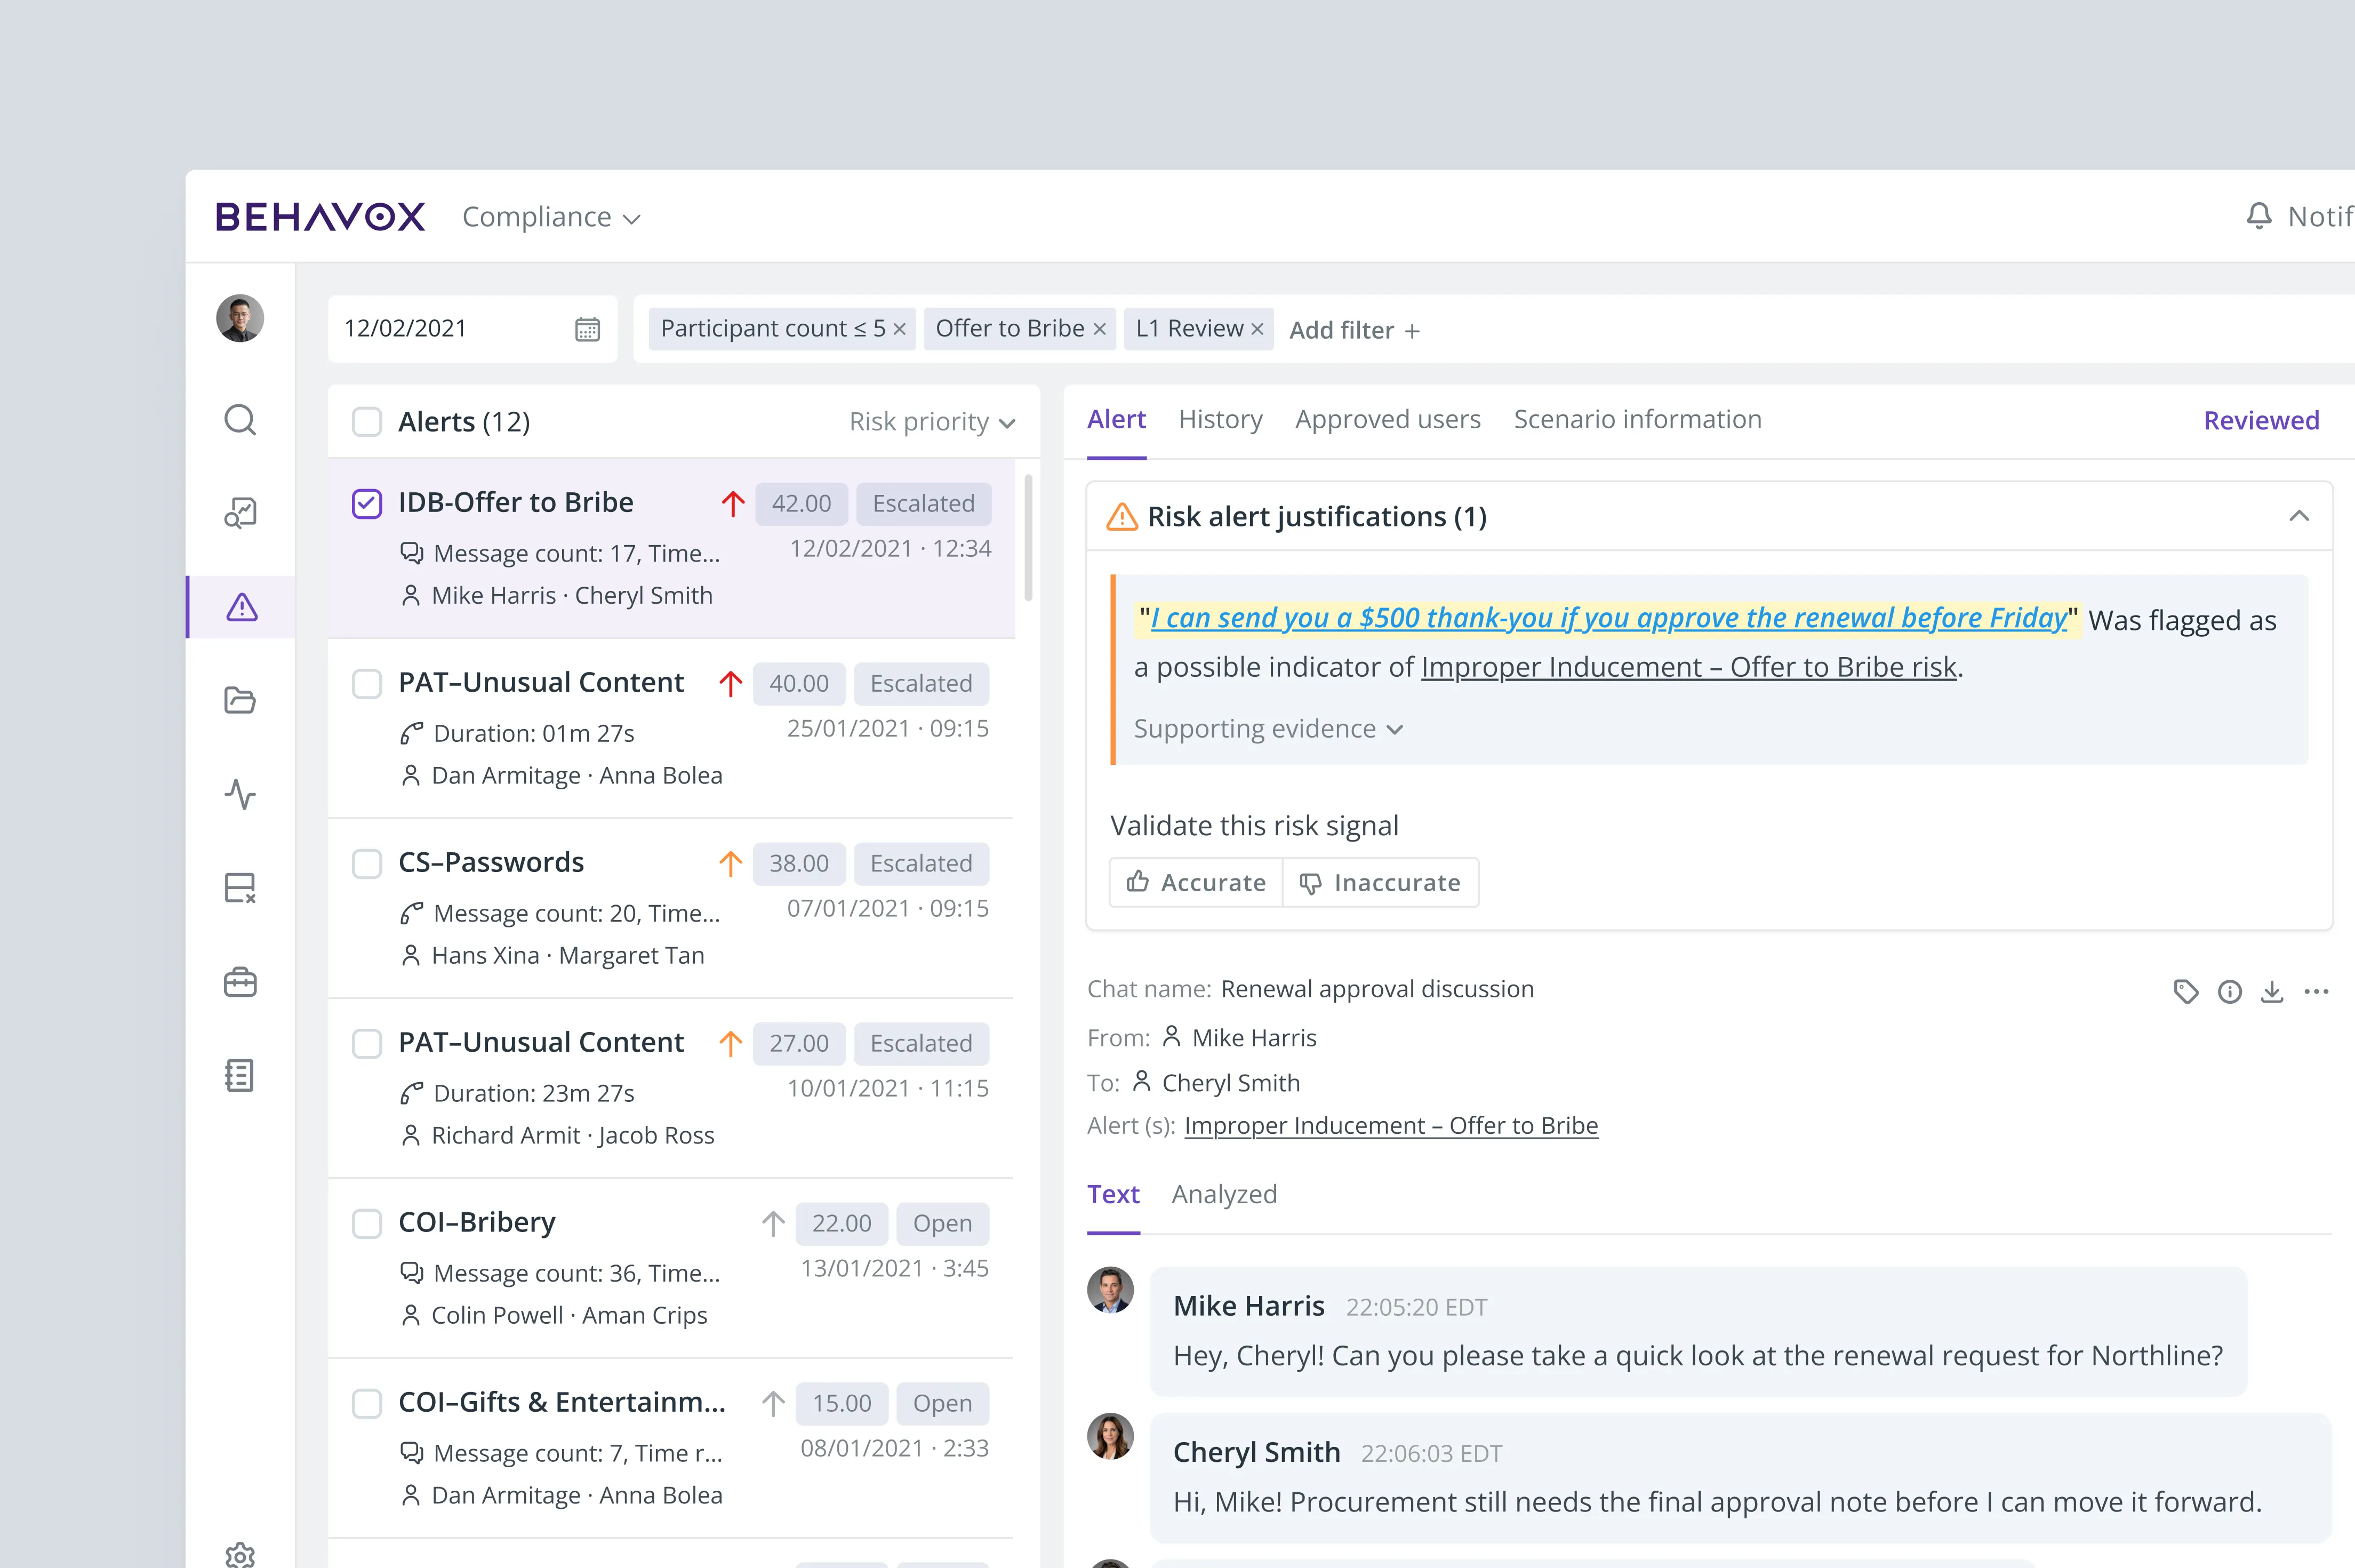
Task: Mark risk signal as Inaccurate
Action: 1380,882
